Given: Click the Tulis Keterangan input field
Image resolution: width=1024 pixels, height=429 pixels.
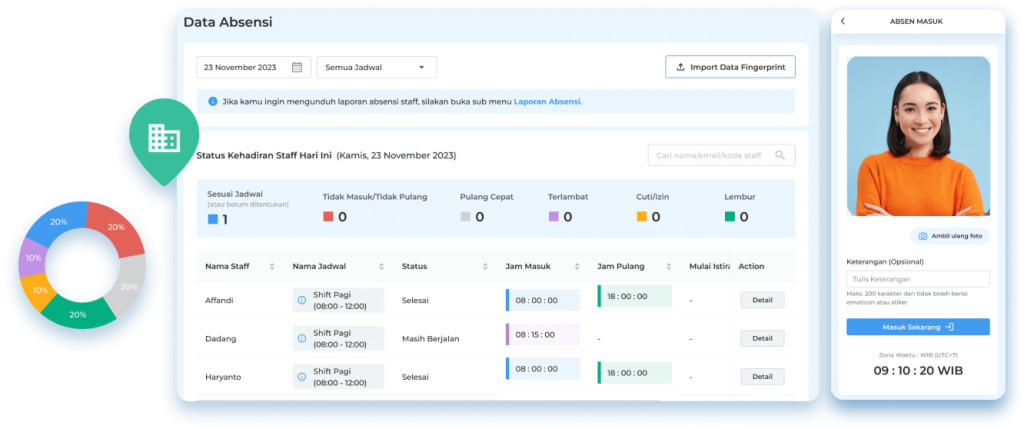Looking at the screenshot, I should tap(917, 279).
